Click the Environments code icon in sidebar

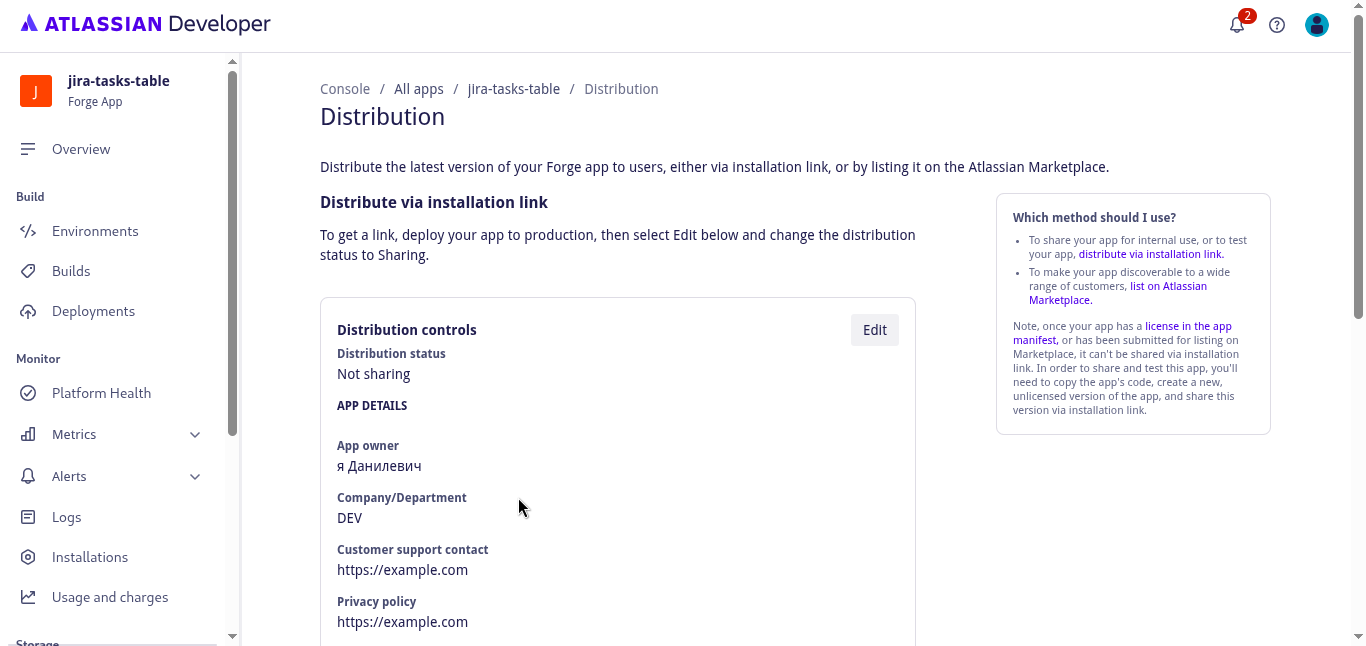pyautogui.click(x=28, y=231)
